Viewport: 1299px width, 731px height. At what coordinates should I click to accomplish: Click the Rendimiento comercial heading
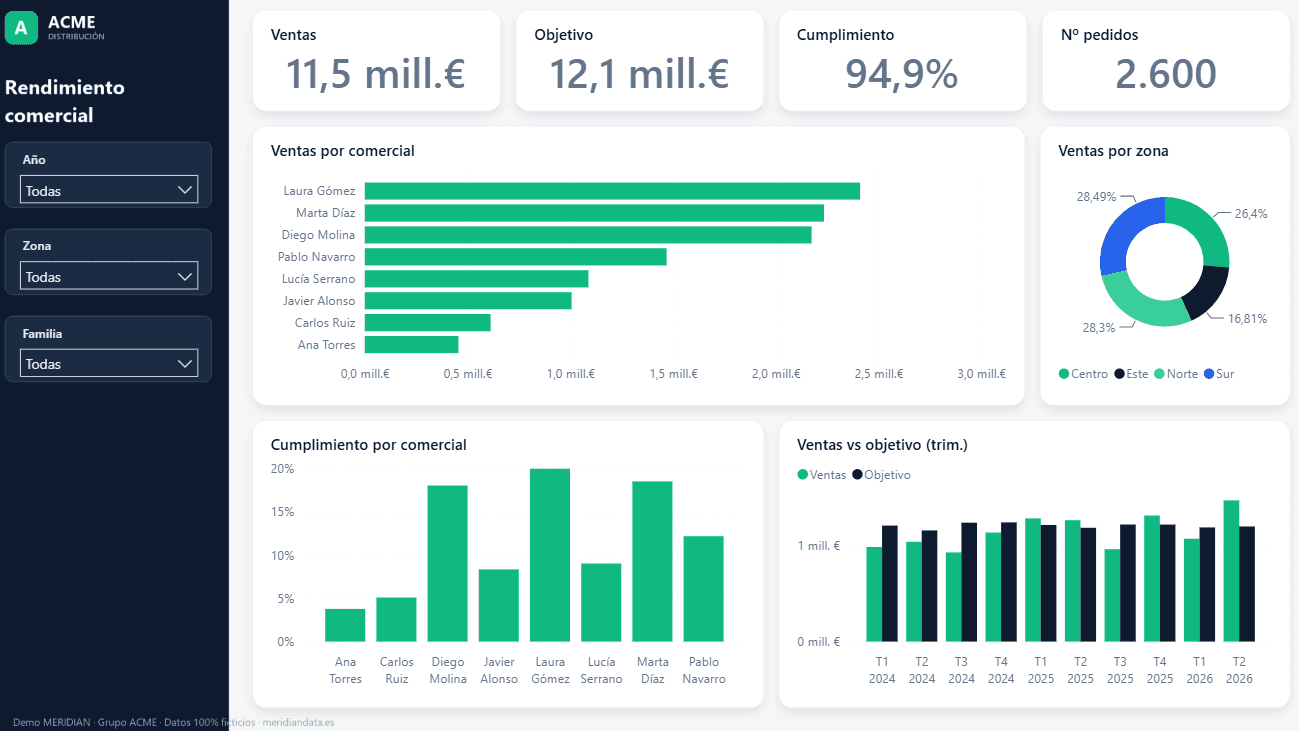click(65, 101)
